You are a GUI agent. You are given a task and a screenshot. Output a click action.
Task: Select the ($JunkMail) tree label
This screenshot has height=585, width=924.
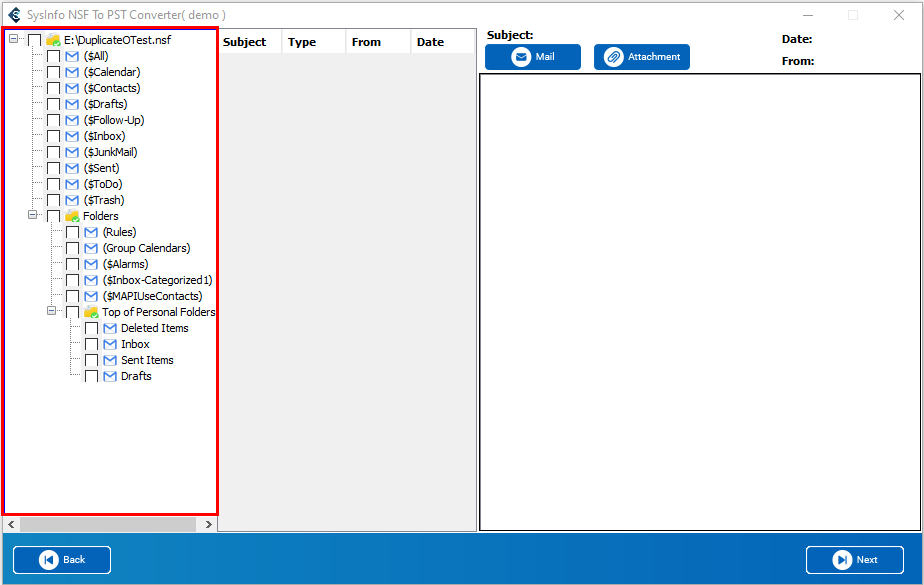[x=110, y=152]
